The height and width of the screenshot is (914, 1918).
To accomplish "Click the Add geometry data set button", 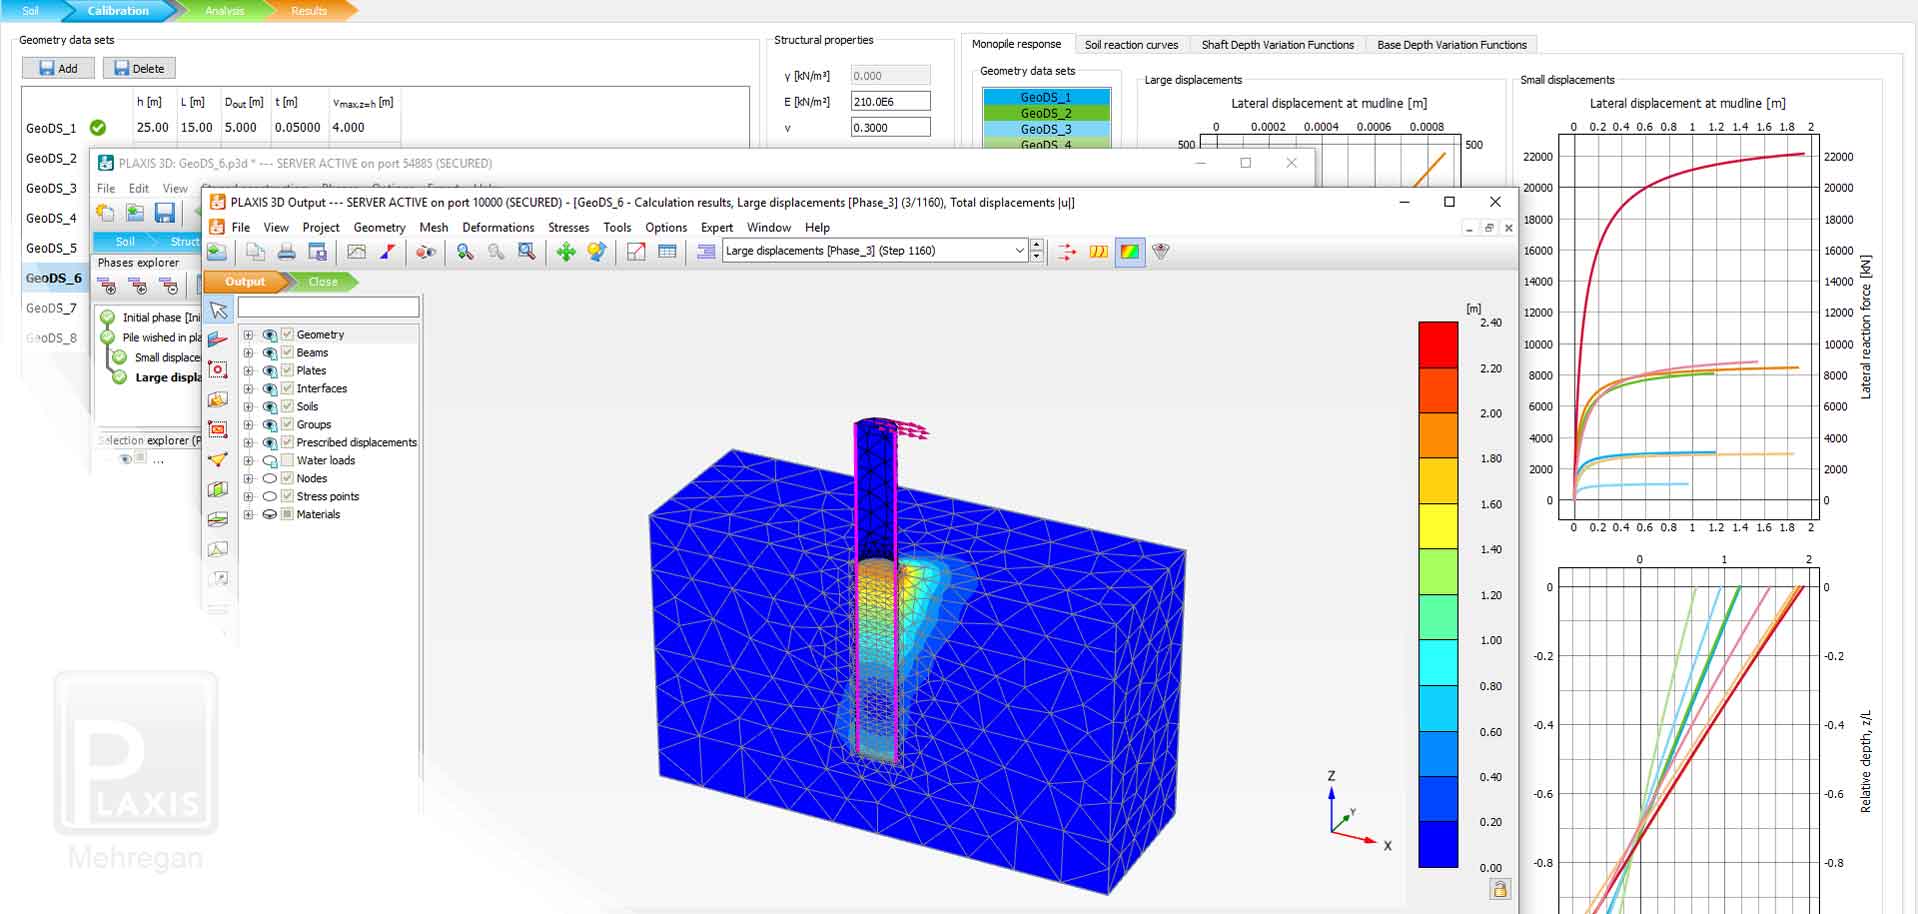I will 58,68.
